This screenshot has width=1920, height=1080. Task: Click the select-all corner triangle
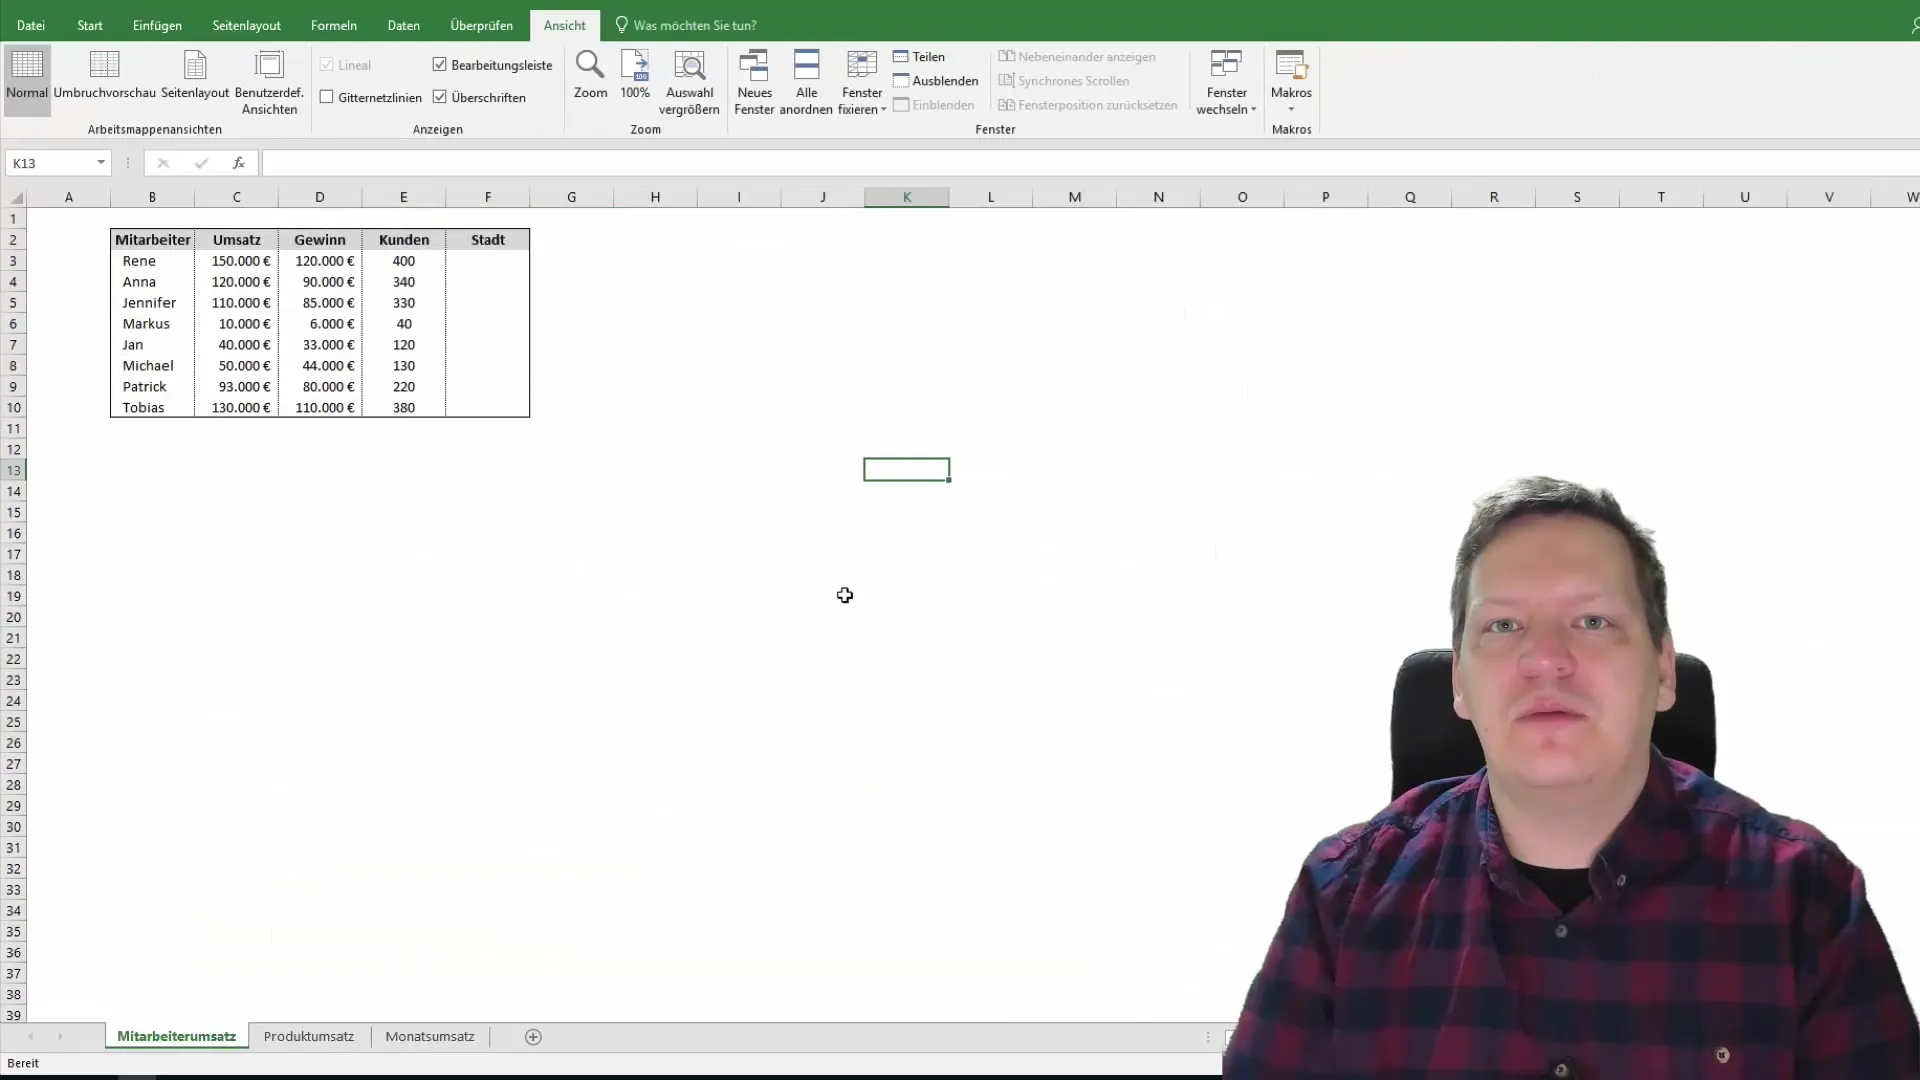(x=14, y=197)
